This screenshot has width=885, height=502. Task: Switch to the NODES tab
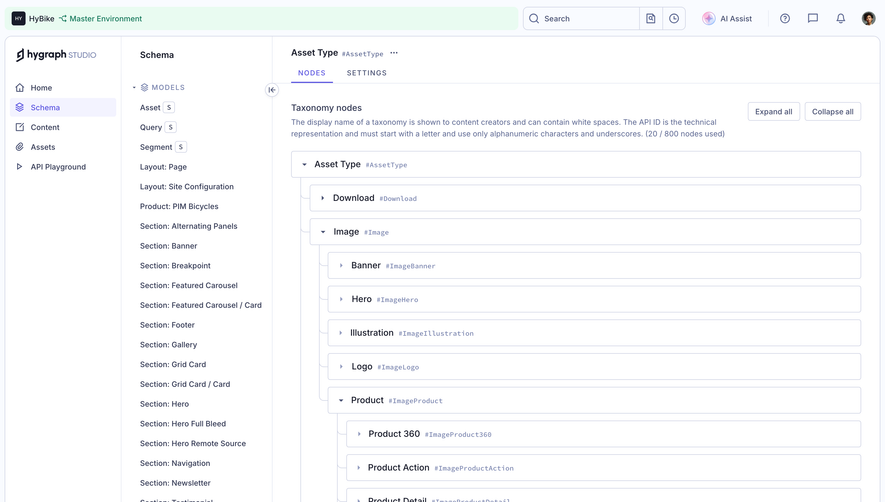(x=312, y=73)
